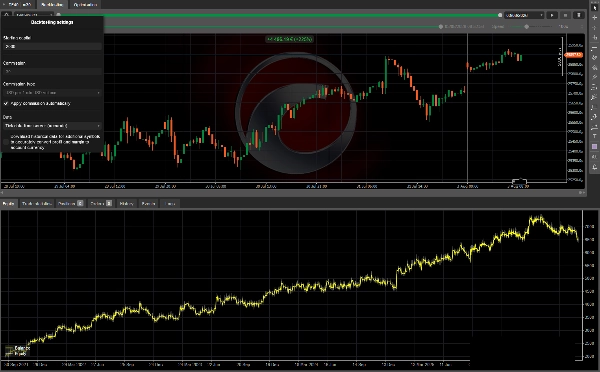Select the crosshair tool in the drawing toolbar
Viewport: 600px width, 372px height.
594,18
